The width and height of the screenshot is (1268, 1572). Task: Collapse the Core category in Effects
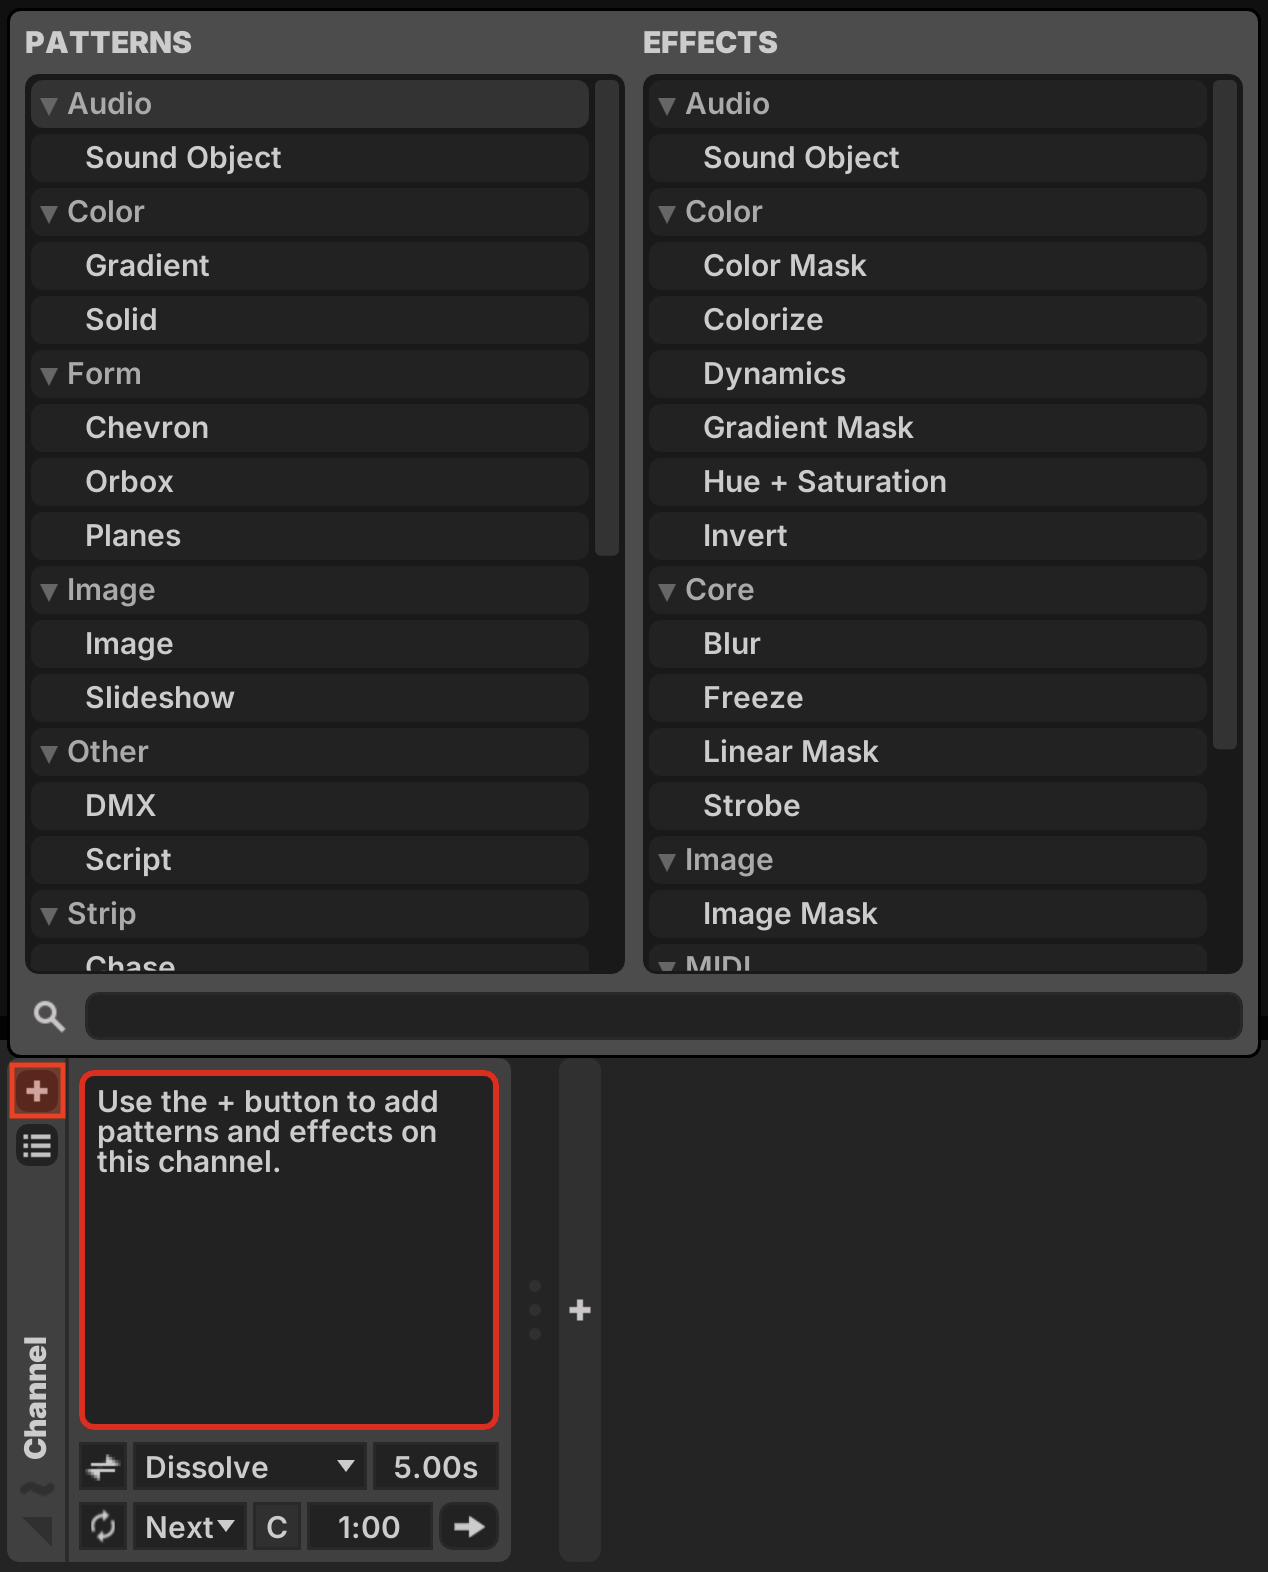[667, 591]
